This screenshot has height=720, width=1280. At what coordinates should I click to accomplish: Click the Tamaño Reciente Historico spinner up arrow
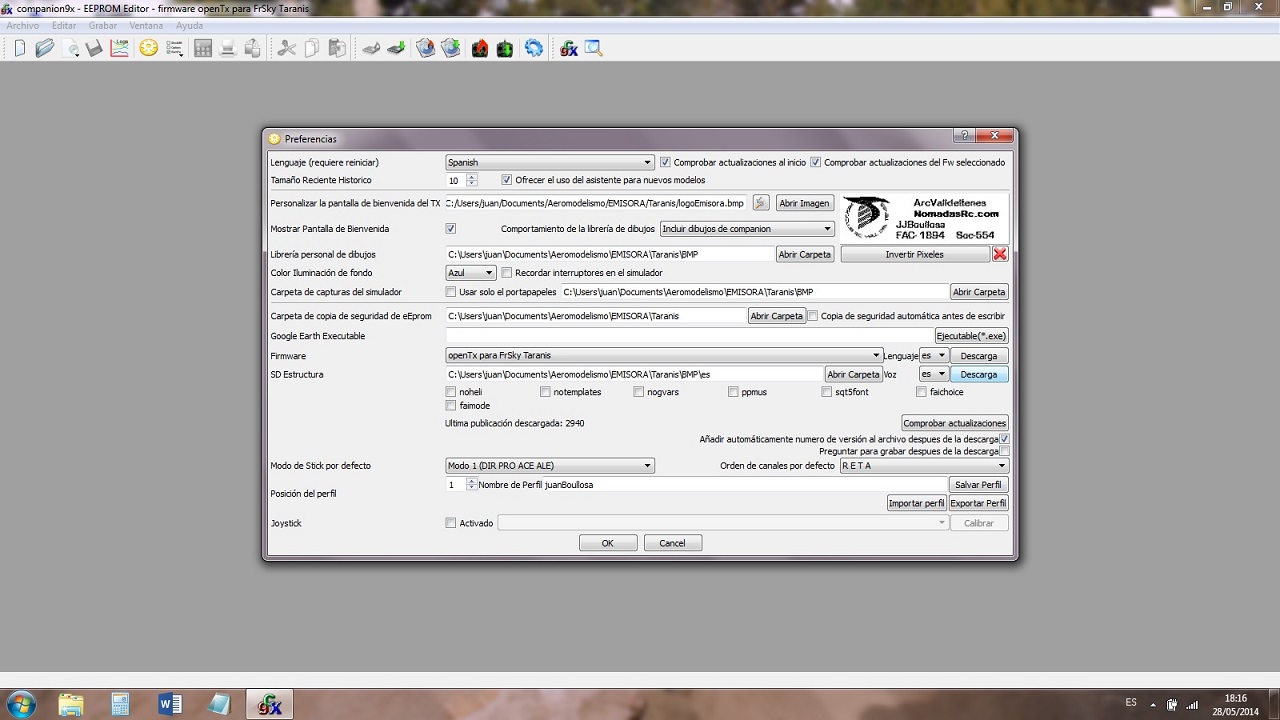tap(472, 177)
